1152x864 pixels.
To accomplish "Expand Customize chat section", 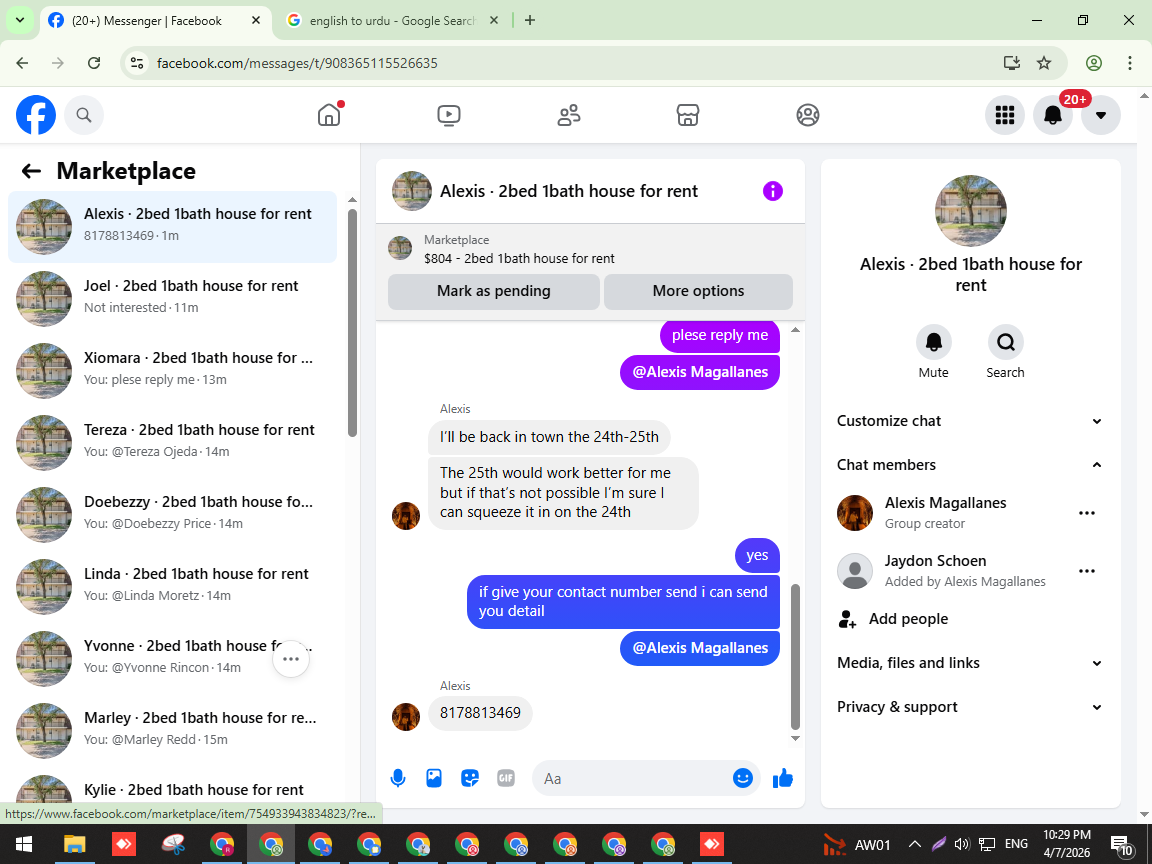I will (970, 421).
